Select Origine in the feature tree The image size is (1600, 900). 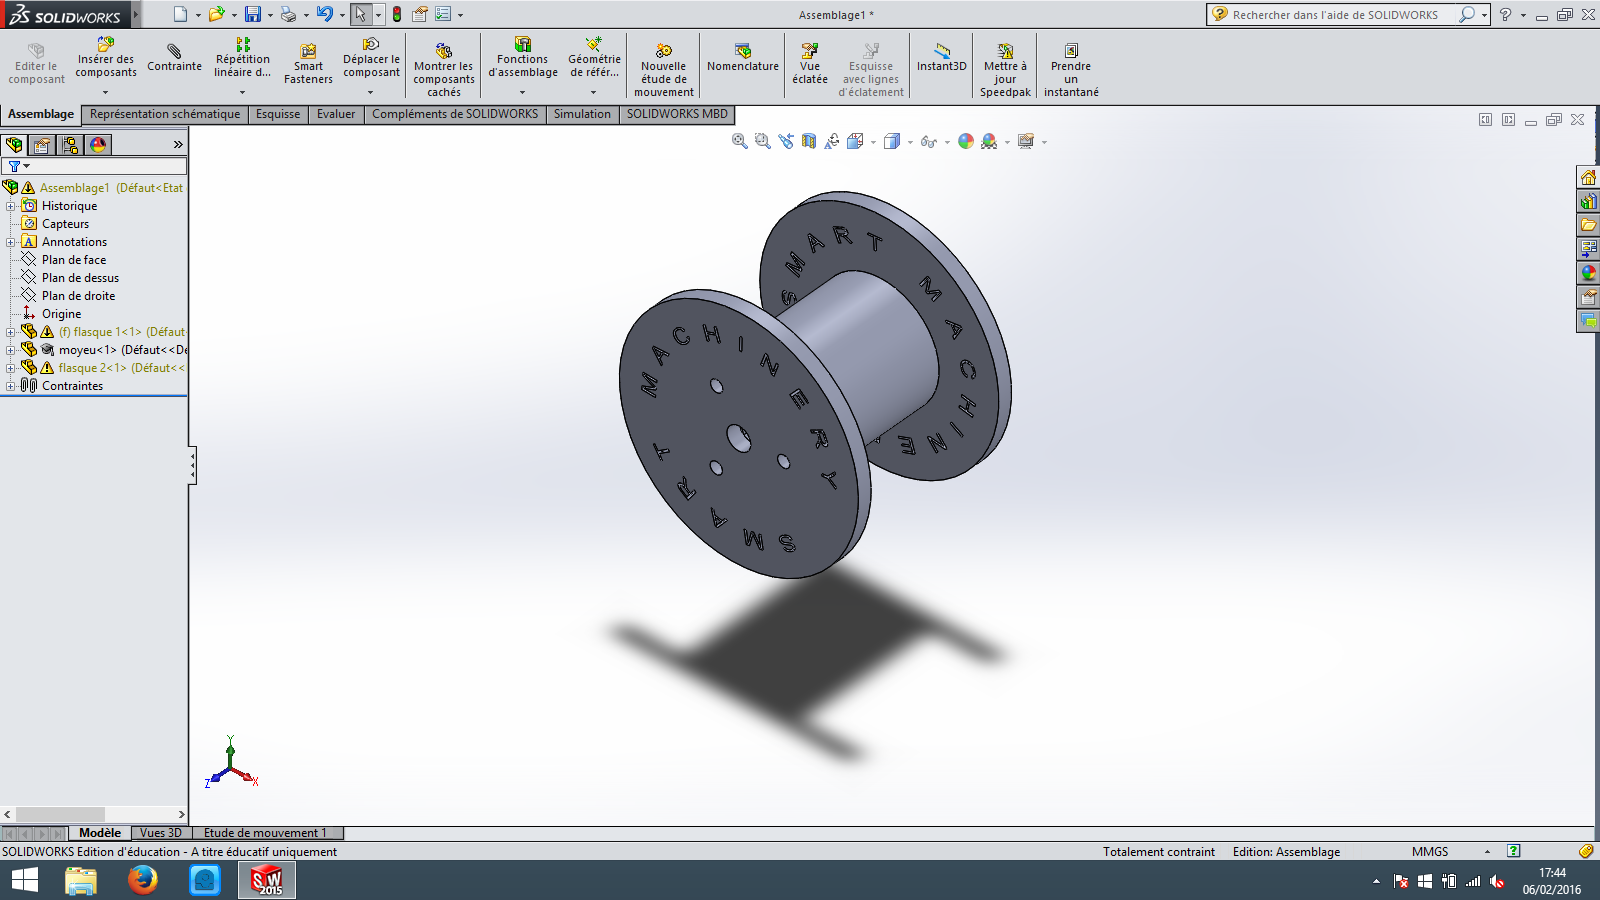coord(61,314)
